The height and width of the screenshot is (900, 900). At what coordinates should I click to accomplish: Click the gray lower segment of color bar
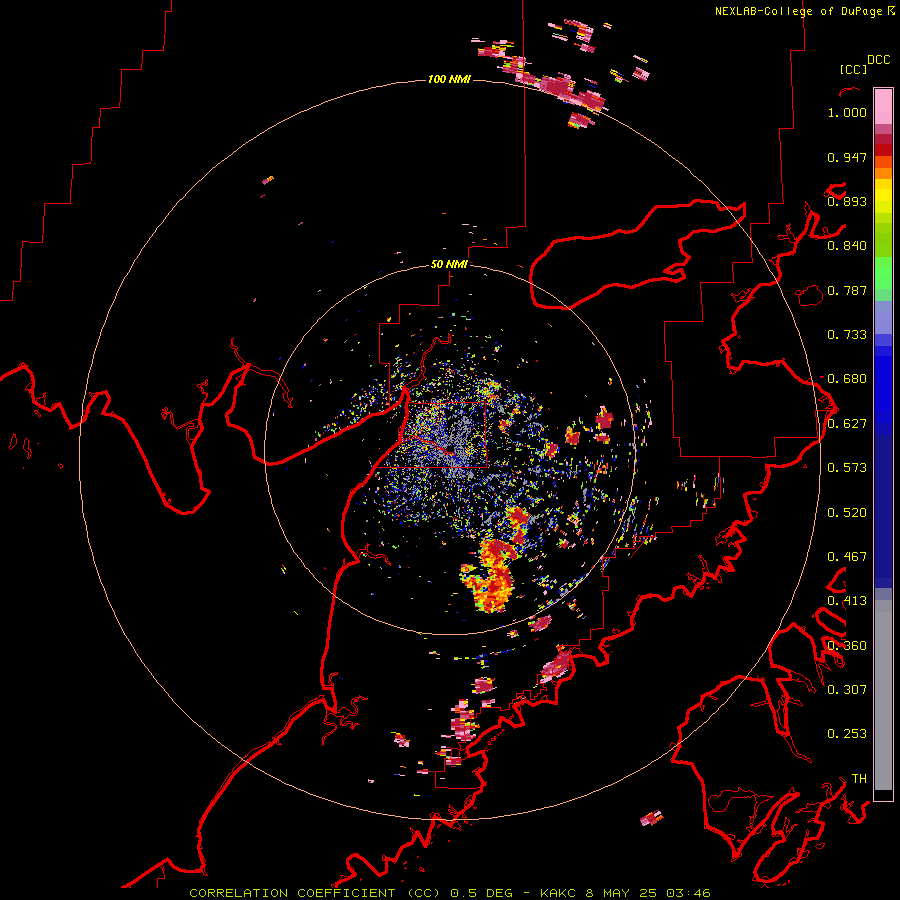pos(883,695)
